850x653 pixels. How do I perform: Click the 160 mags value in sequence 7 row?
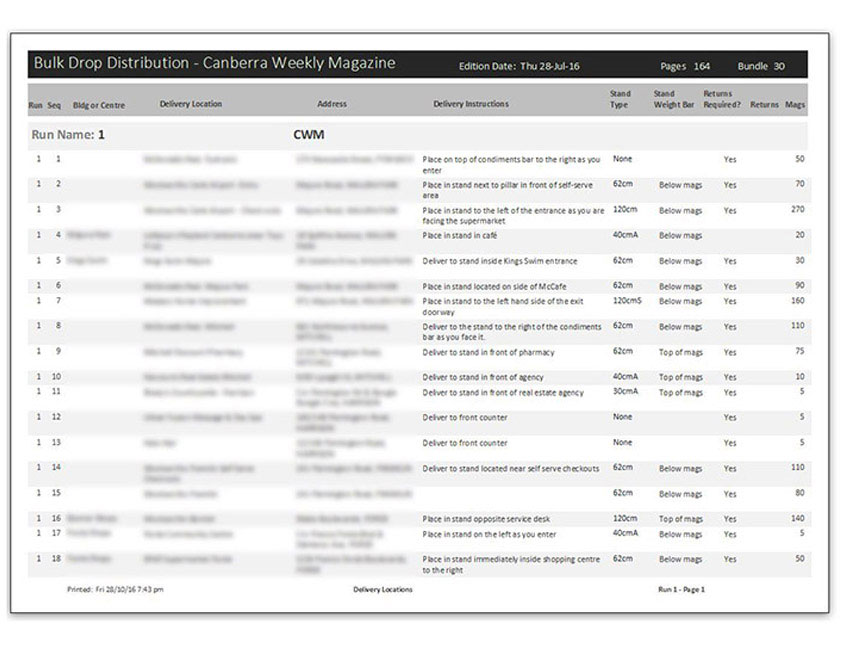pyautogui.click(x=797, y=300)
